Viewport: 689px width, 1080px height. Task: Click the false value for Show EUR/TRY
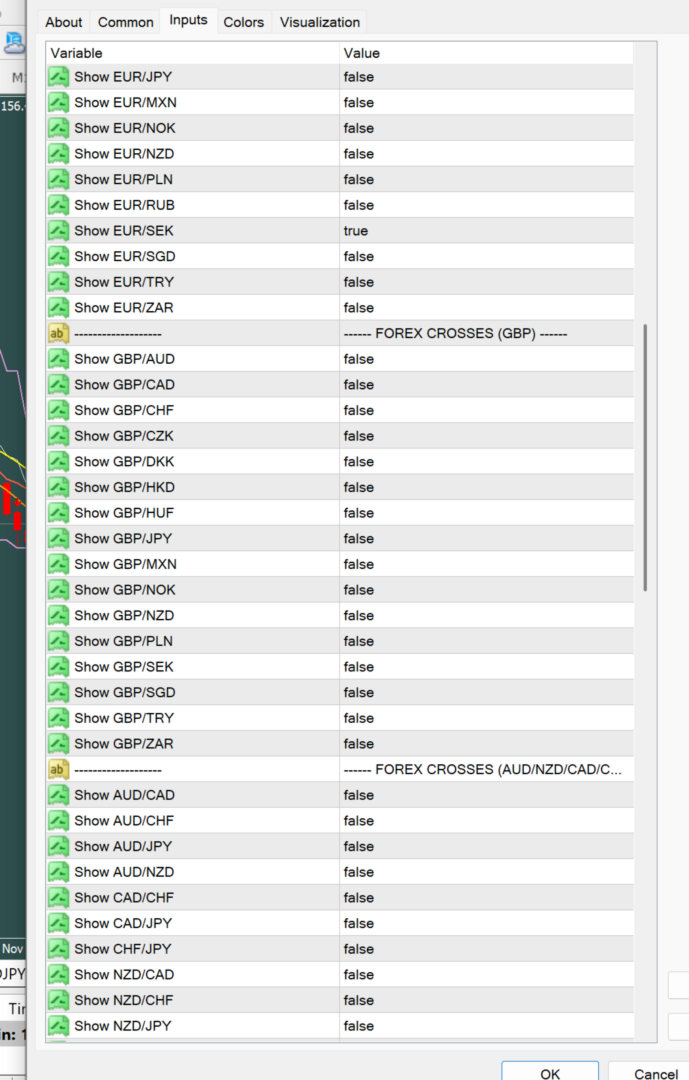click(359, 282)
